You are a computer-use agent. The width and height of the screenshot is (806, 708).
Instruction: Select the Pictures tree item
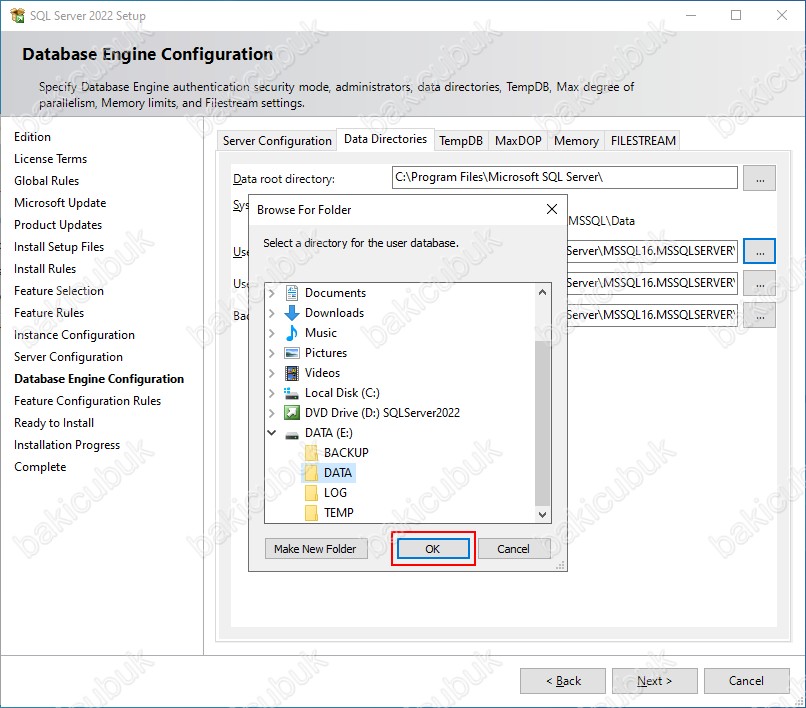pyautogui.click(x=326, y=353)
